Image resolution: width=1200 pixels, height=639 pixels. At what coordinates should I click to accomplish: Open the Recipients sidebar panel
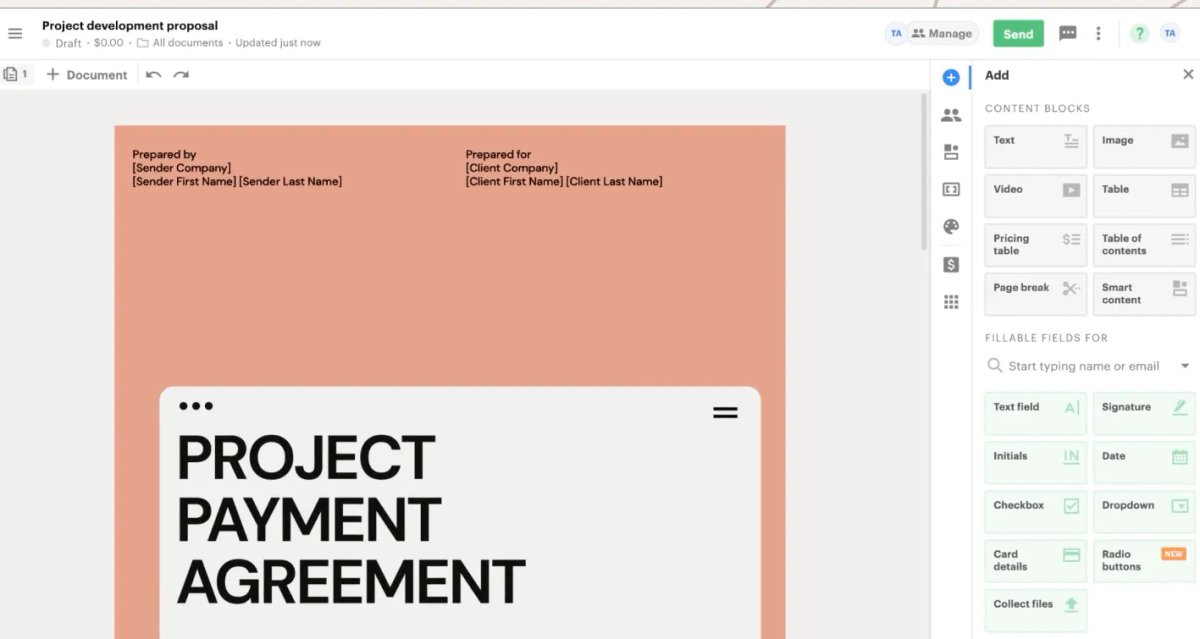[x=951, y=115]
